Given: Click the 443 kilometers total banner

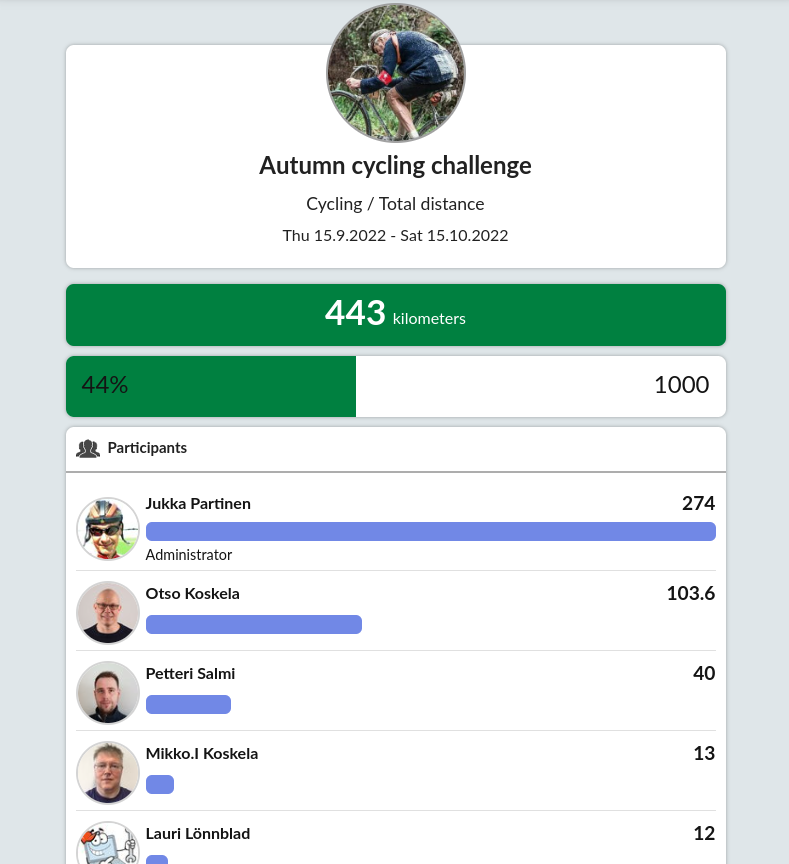Looking at the screenshot, I should pos(396,315).
